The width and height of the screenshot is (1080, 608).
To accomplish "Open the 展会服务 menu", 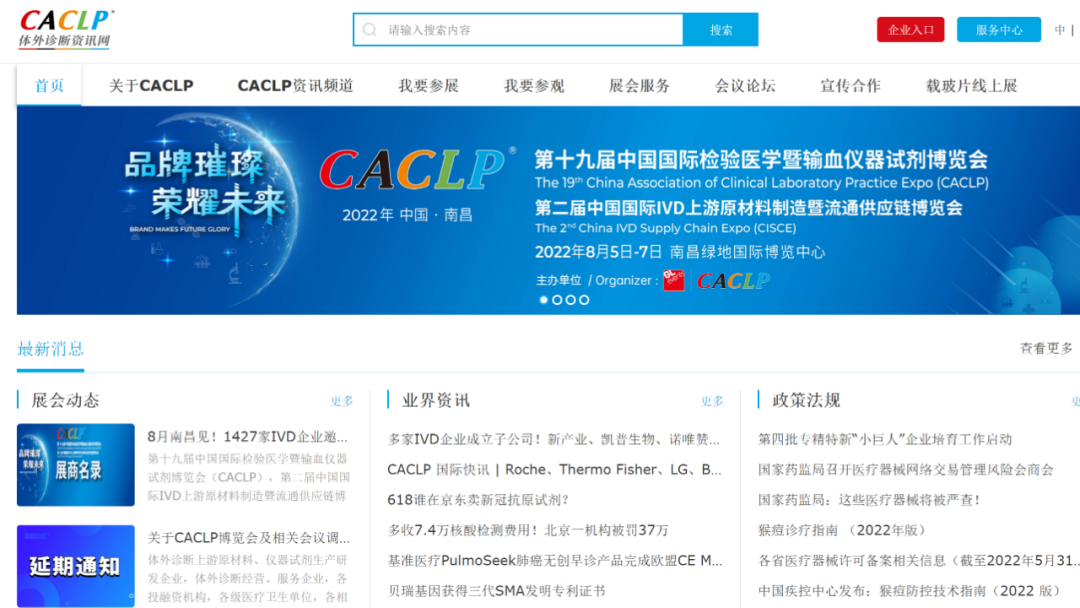I will point(639,85).
